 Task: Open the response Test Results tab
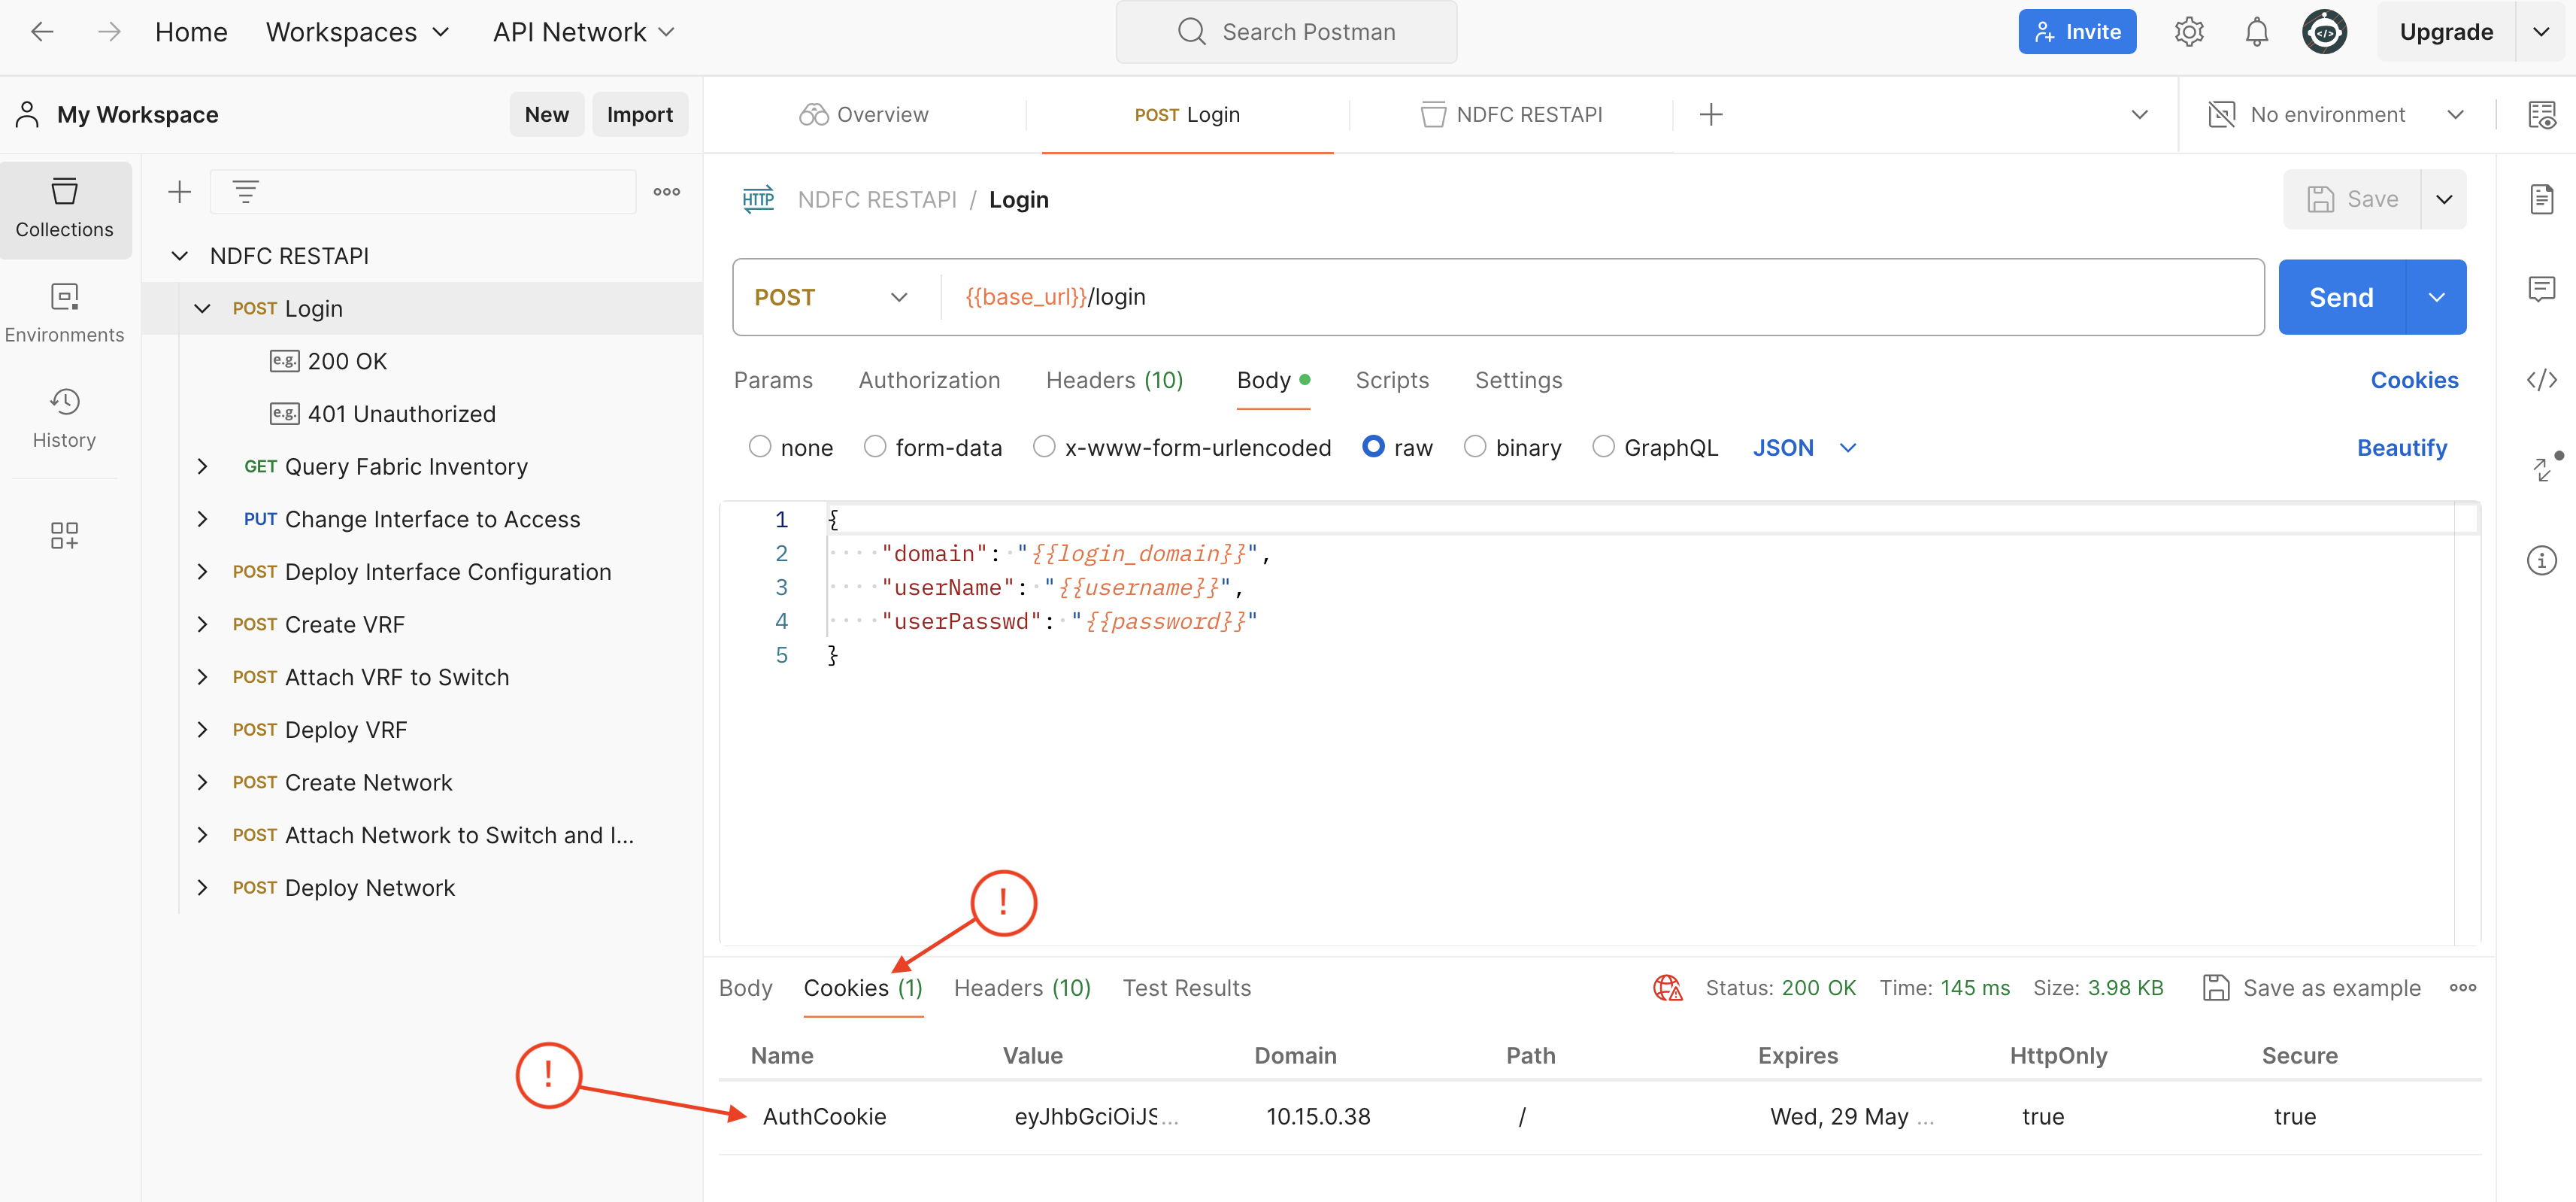[1186, 988]
